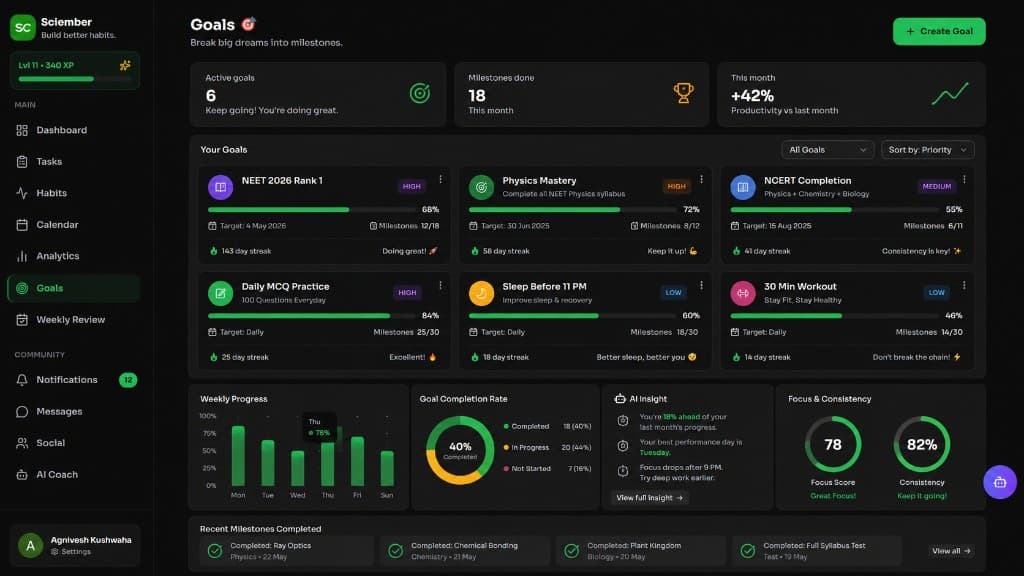The width and height of the screenshot is (1024, 576).
Task: Click the LOW priority tag on 30 Min Workout
Action: coord(936,293)
